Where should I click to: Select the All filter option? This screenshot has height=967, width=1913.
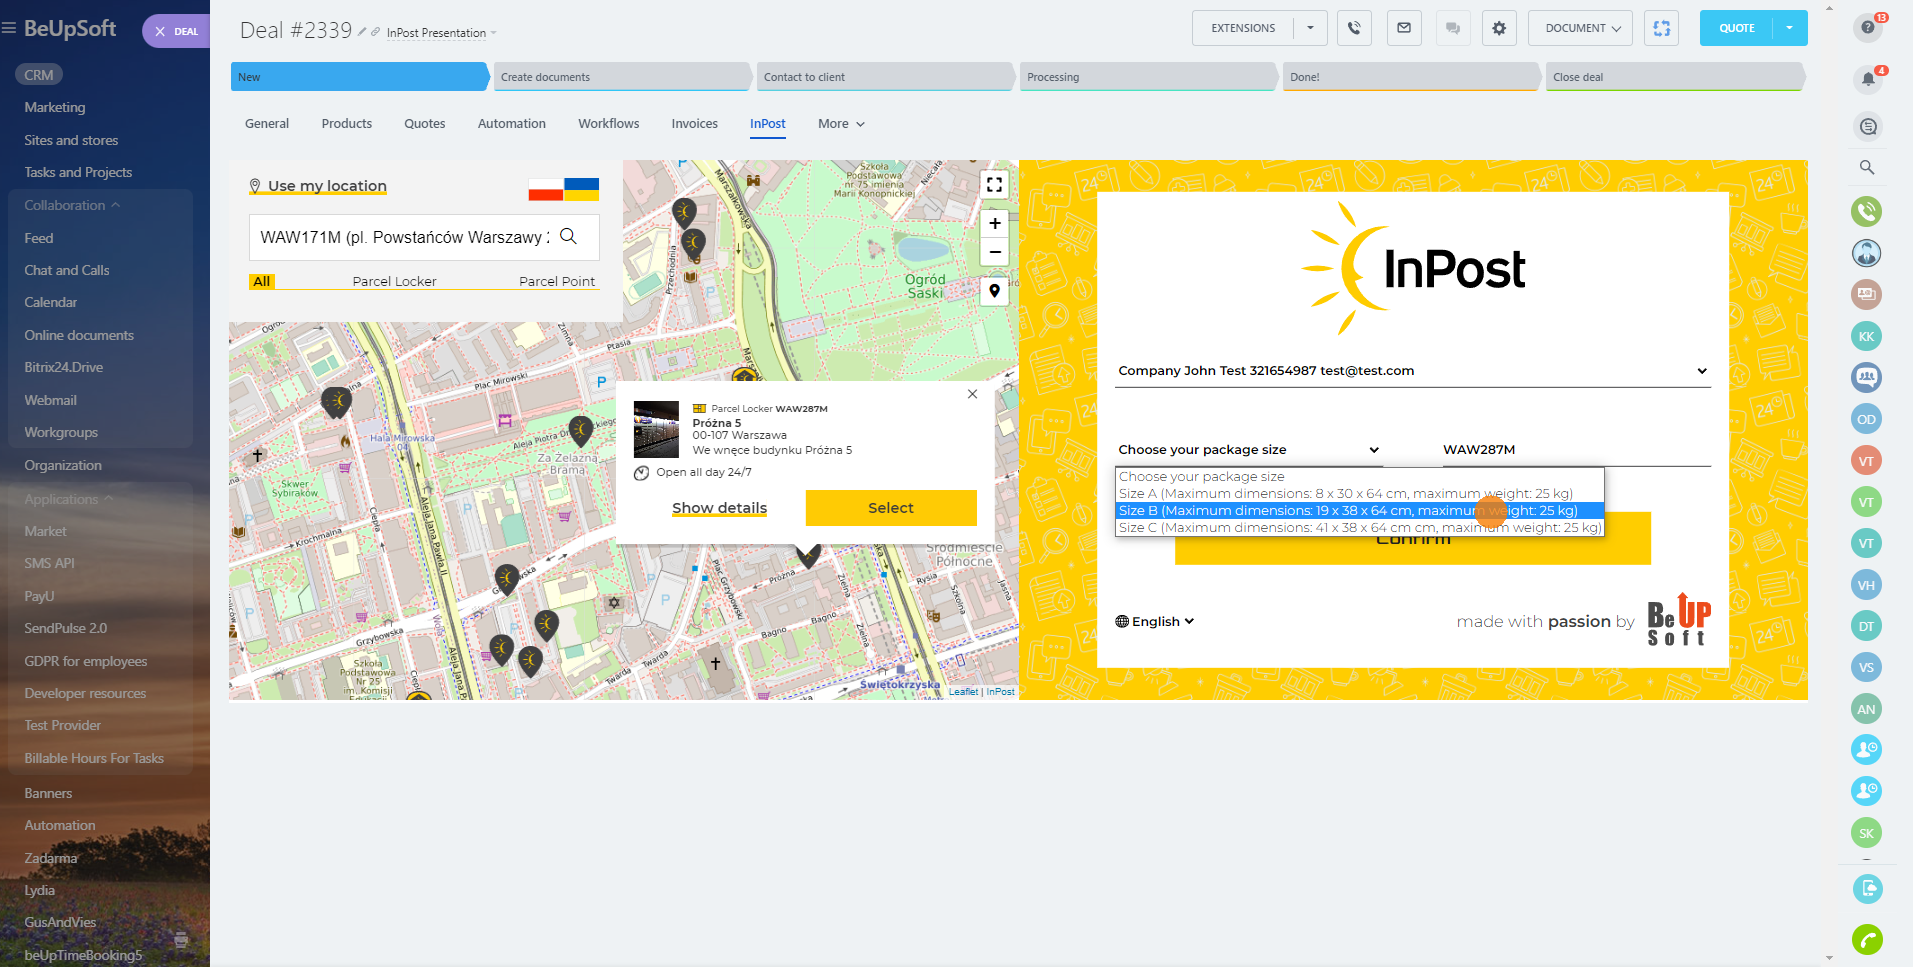(x=262, y=281)
